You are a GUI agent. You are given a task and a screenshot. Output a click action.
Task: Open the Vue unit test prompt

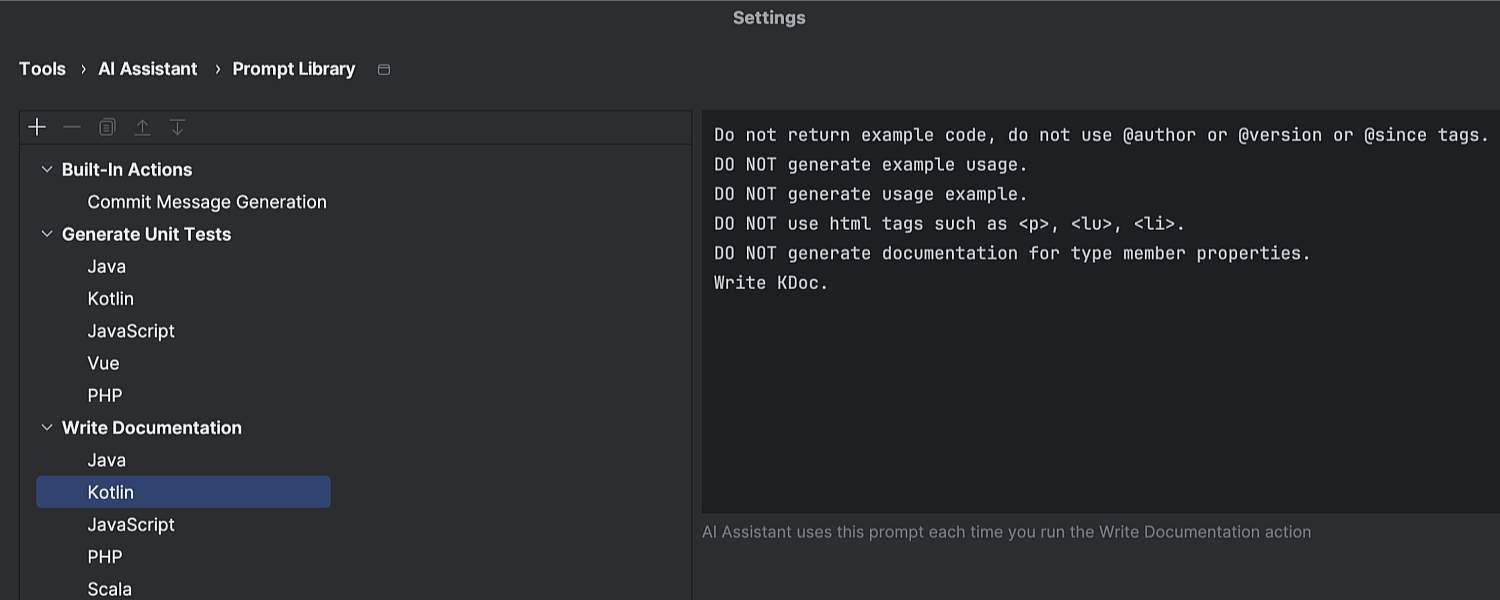[103, 363]
